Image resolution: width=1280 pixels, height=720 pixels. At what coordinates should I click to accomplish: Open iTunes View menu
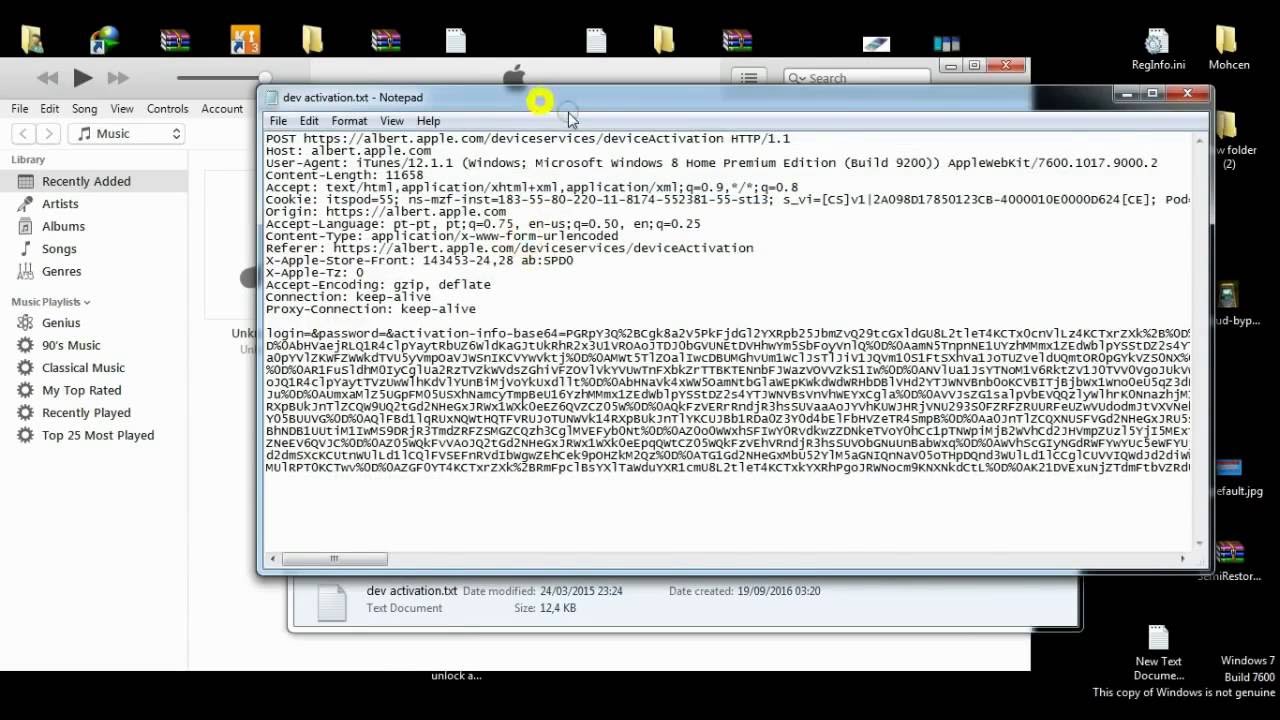[122, 108]
